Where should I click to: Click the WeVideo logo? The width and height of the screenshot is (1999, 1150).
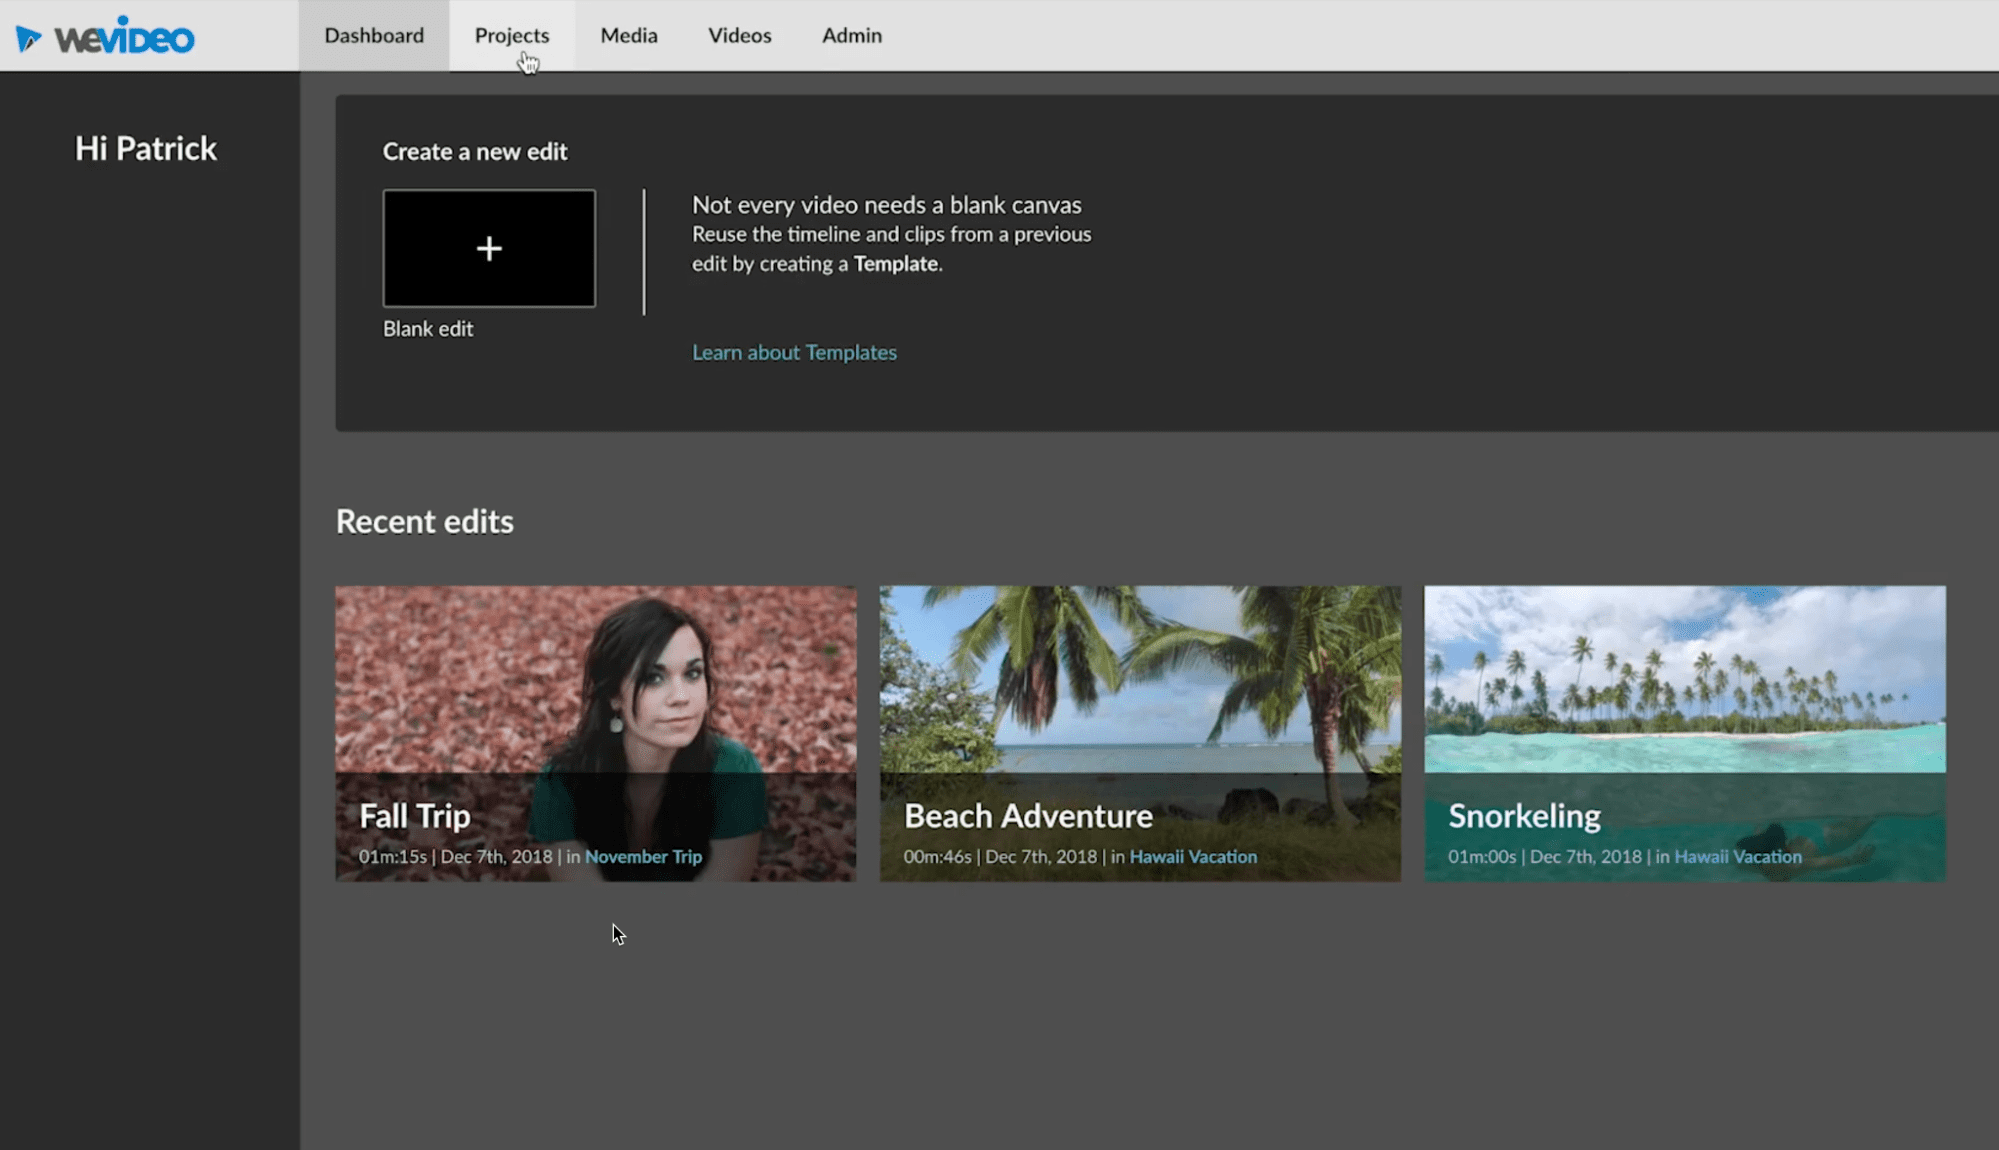click(105, 37)
